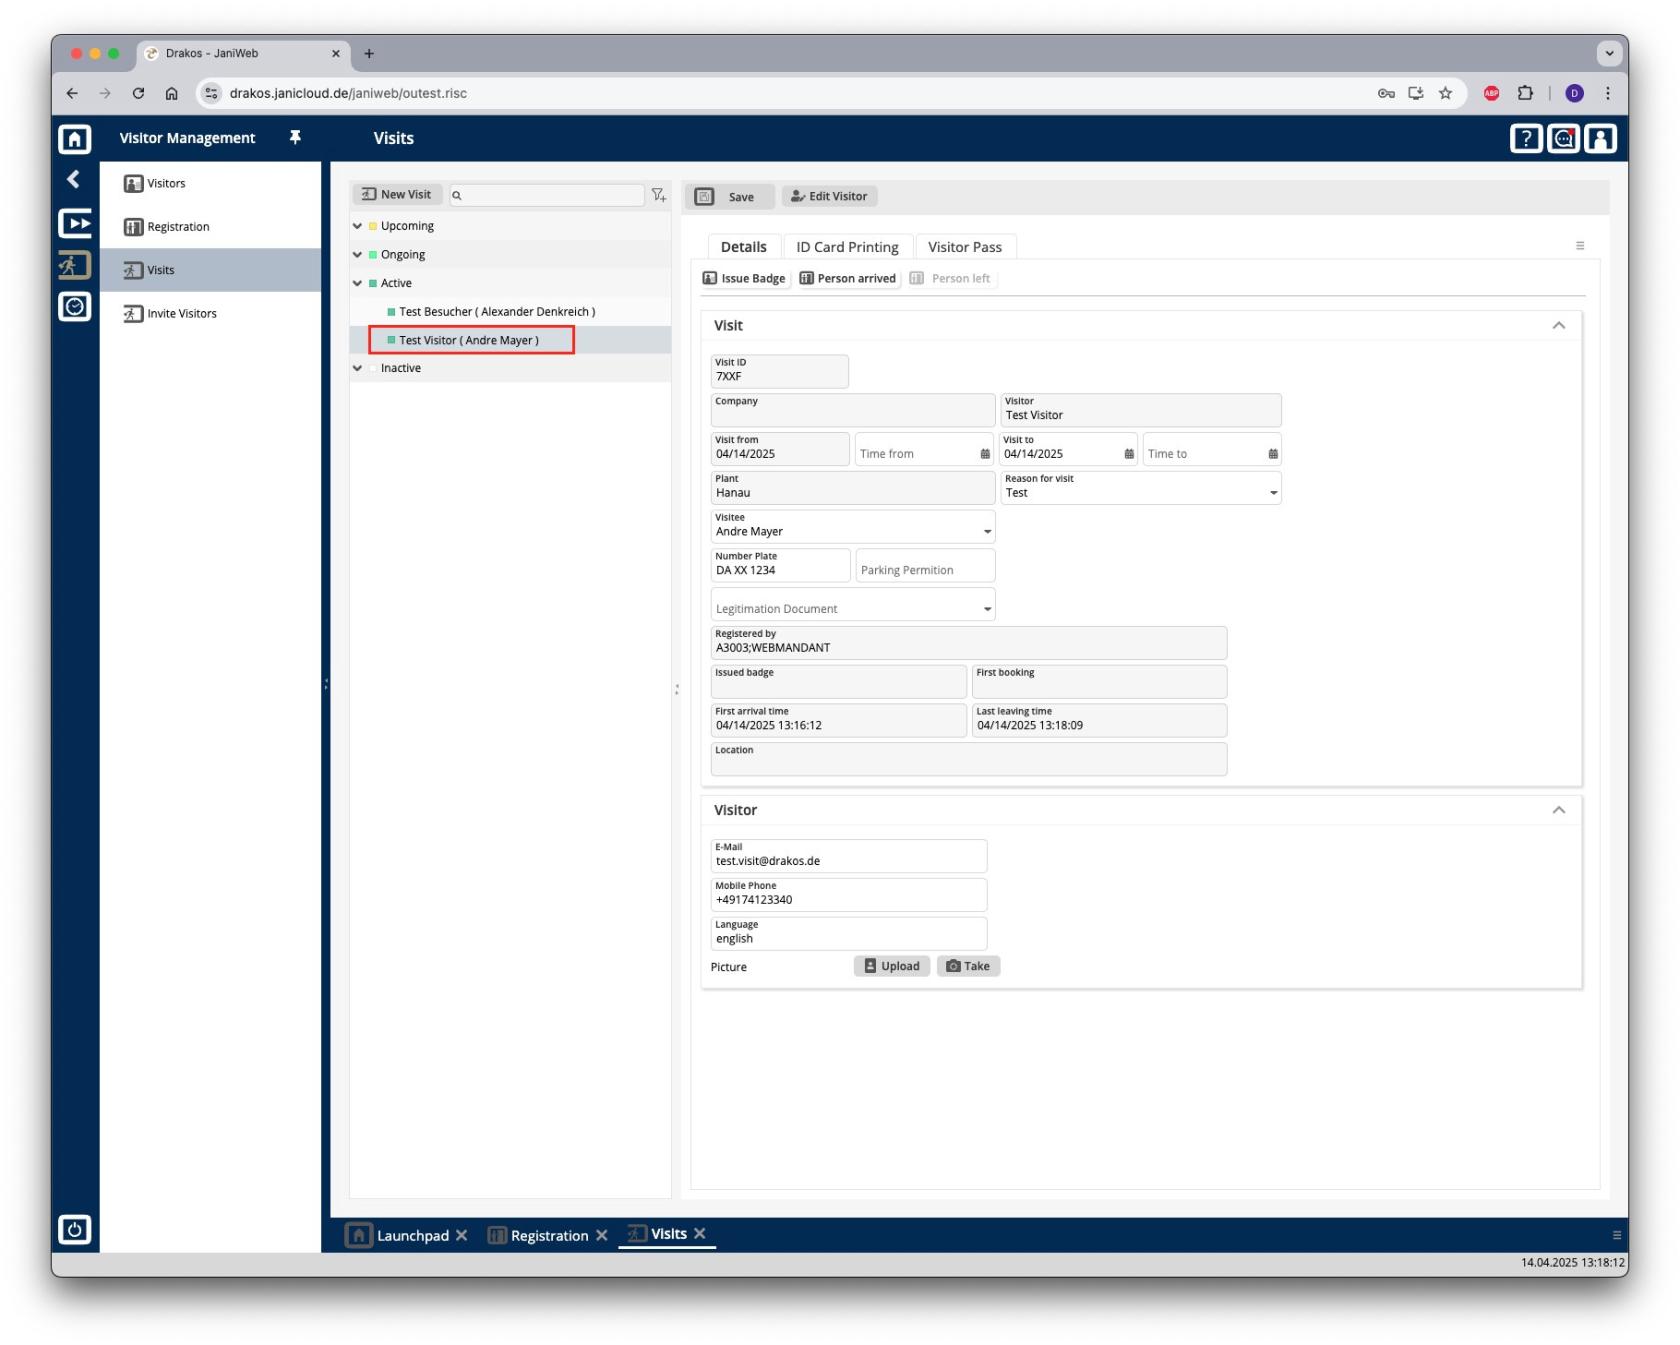Open a new browser tab
The width and height of the screenshot is (1680, 1345).
pyautogui.click(x=369, y=54)
